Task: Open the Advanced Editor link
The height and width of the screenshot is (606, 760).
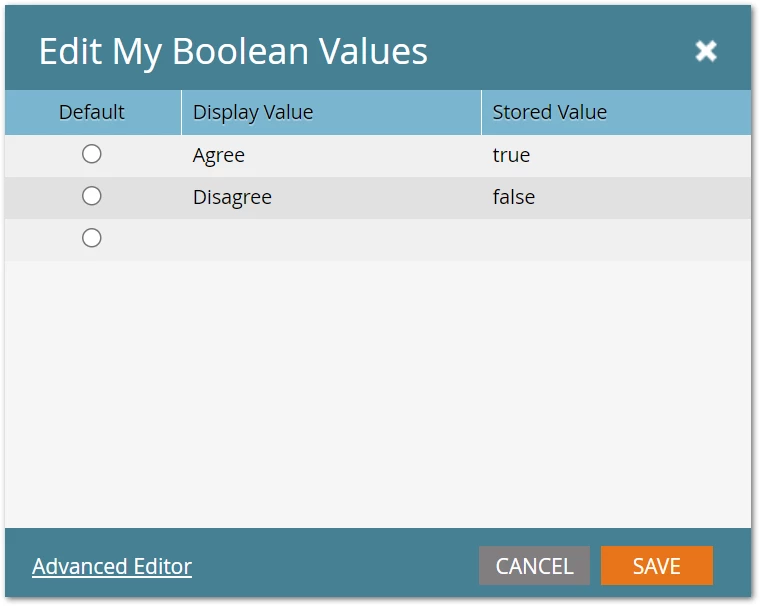Action: [x=112, y=566]
